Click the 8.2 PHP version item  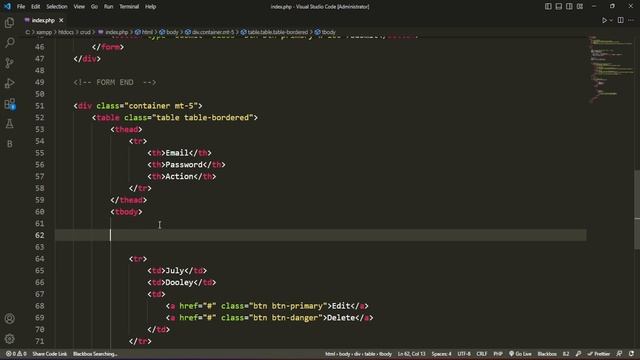pyautogui.click(x=566, y=354)
